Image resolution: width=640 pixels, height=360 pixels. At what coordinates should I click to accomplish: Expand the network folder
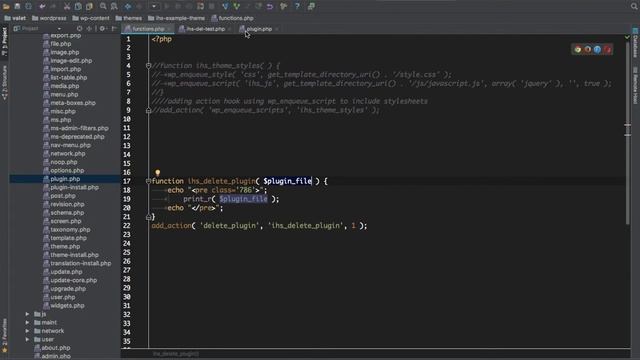tap(27, 331)
